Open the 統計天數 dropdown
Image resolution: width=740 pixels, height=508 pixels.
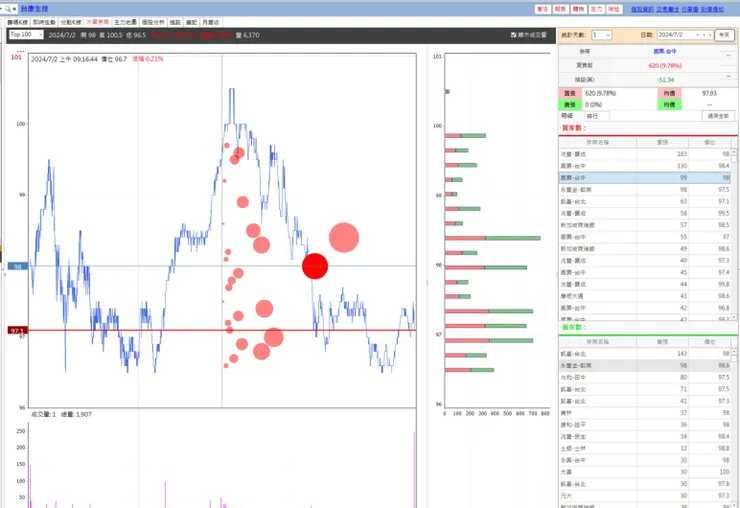point(602,35)
